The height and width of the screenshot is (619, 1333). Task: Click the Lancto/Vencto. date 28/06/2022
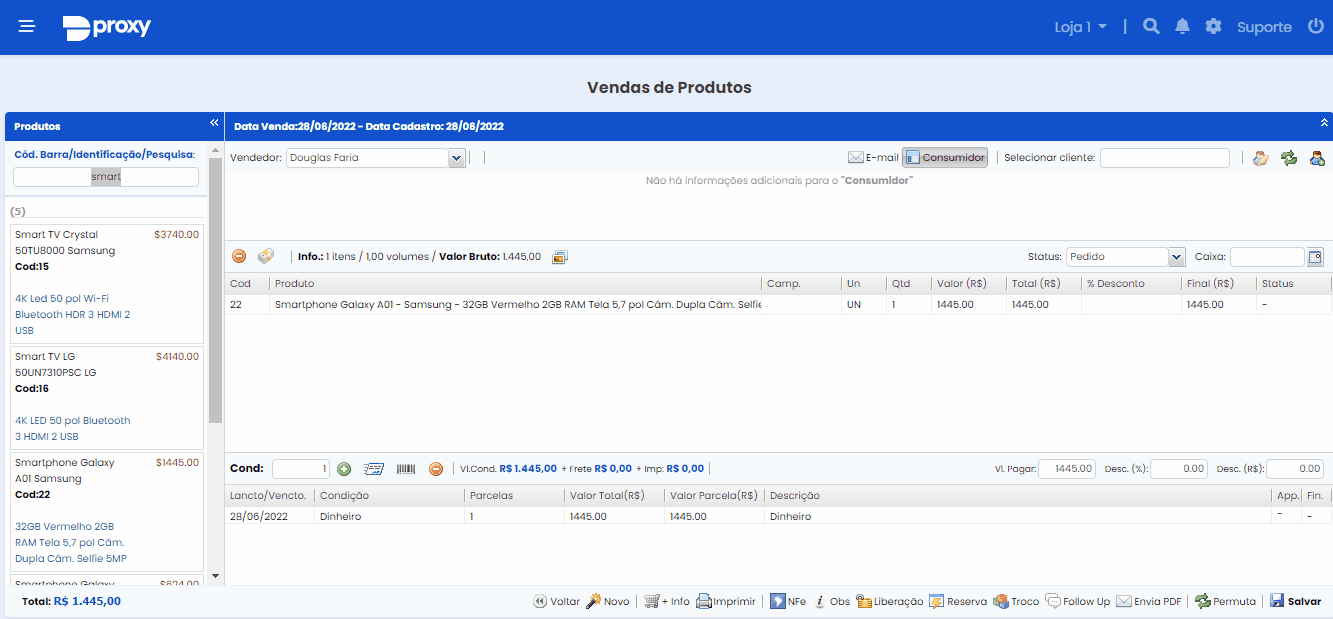259,517
